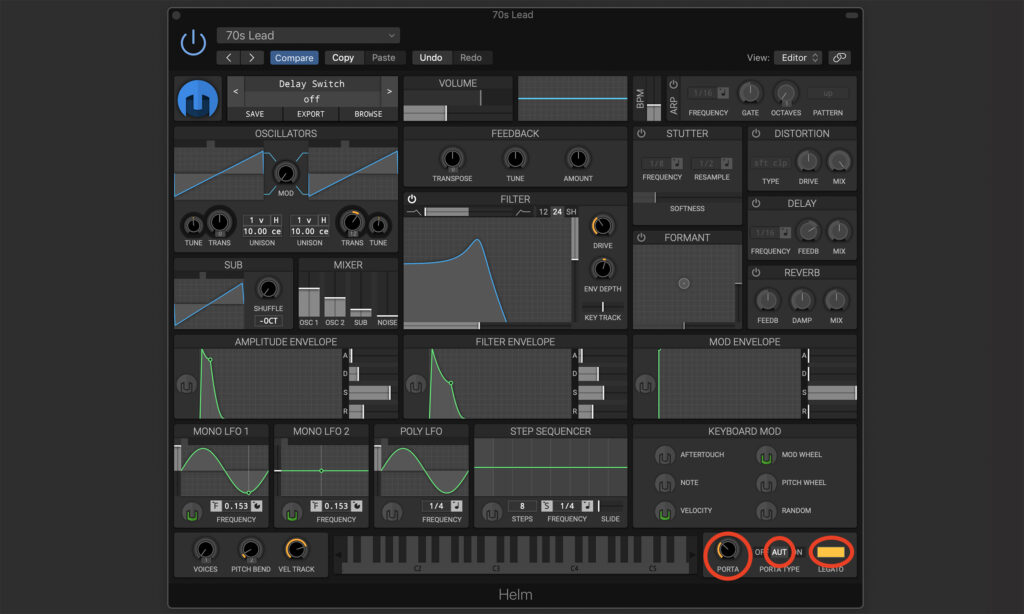The height and width of the screenshot is (614, 1024).
Task: Click the Step Sequencer modulation source icon
Action: click(492, 513)
